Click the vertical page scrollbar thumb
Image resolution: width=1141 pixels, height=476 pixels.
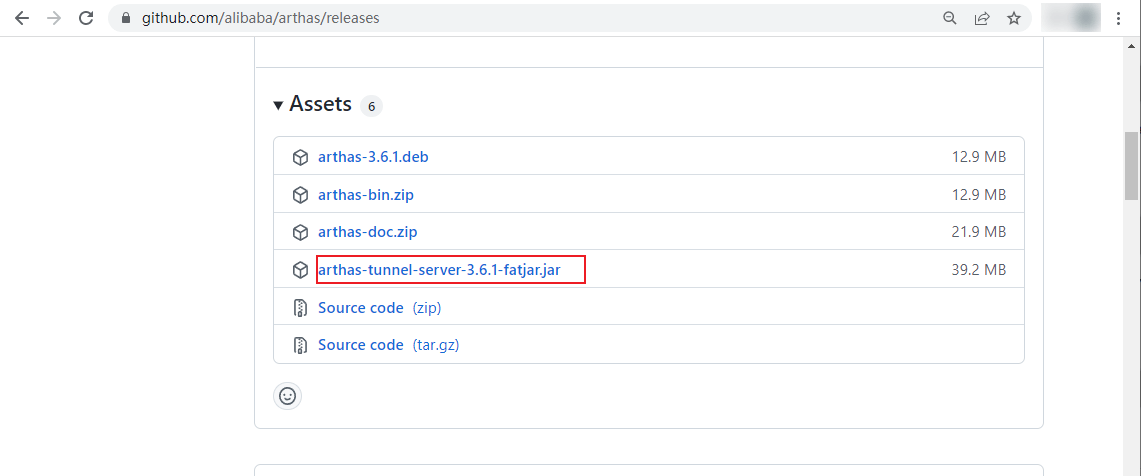click(x=1132, y=165)
